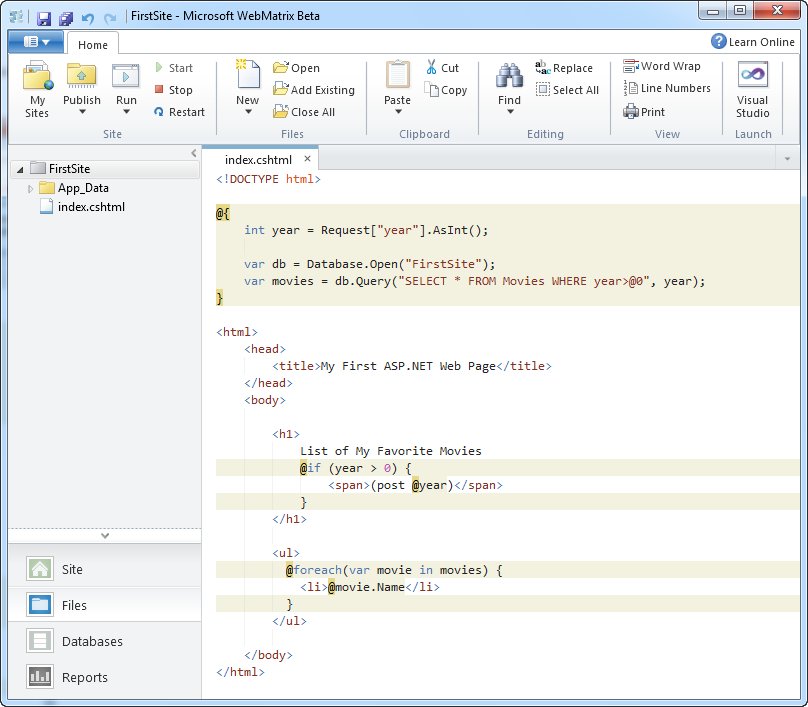This screenshot has width=808, height=707.
Task: Click the "List of My Favorite Movies" text
Action: click(x=391, y=451)
